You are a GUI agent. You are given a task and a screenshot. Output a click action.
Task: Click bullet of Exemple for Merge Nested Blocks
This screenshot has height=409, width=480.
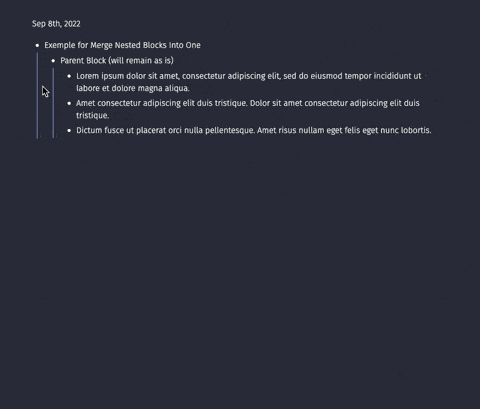tap(37, 45)
